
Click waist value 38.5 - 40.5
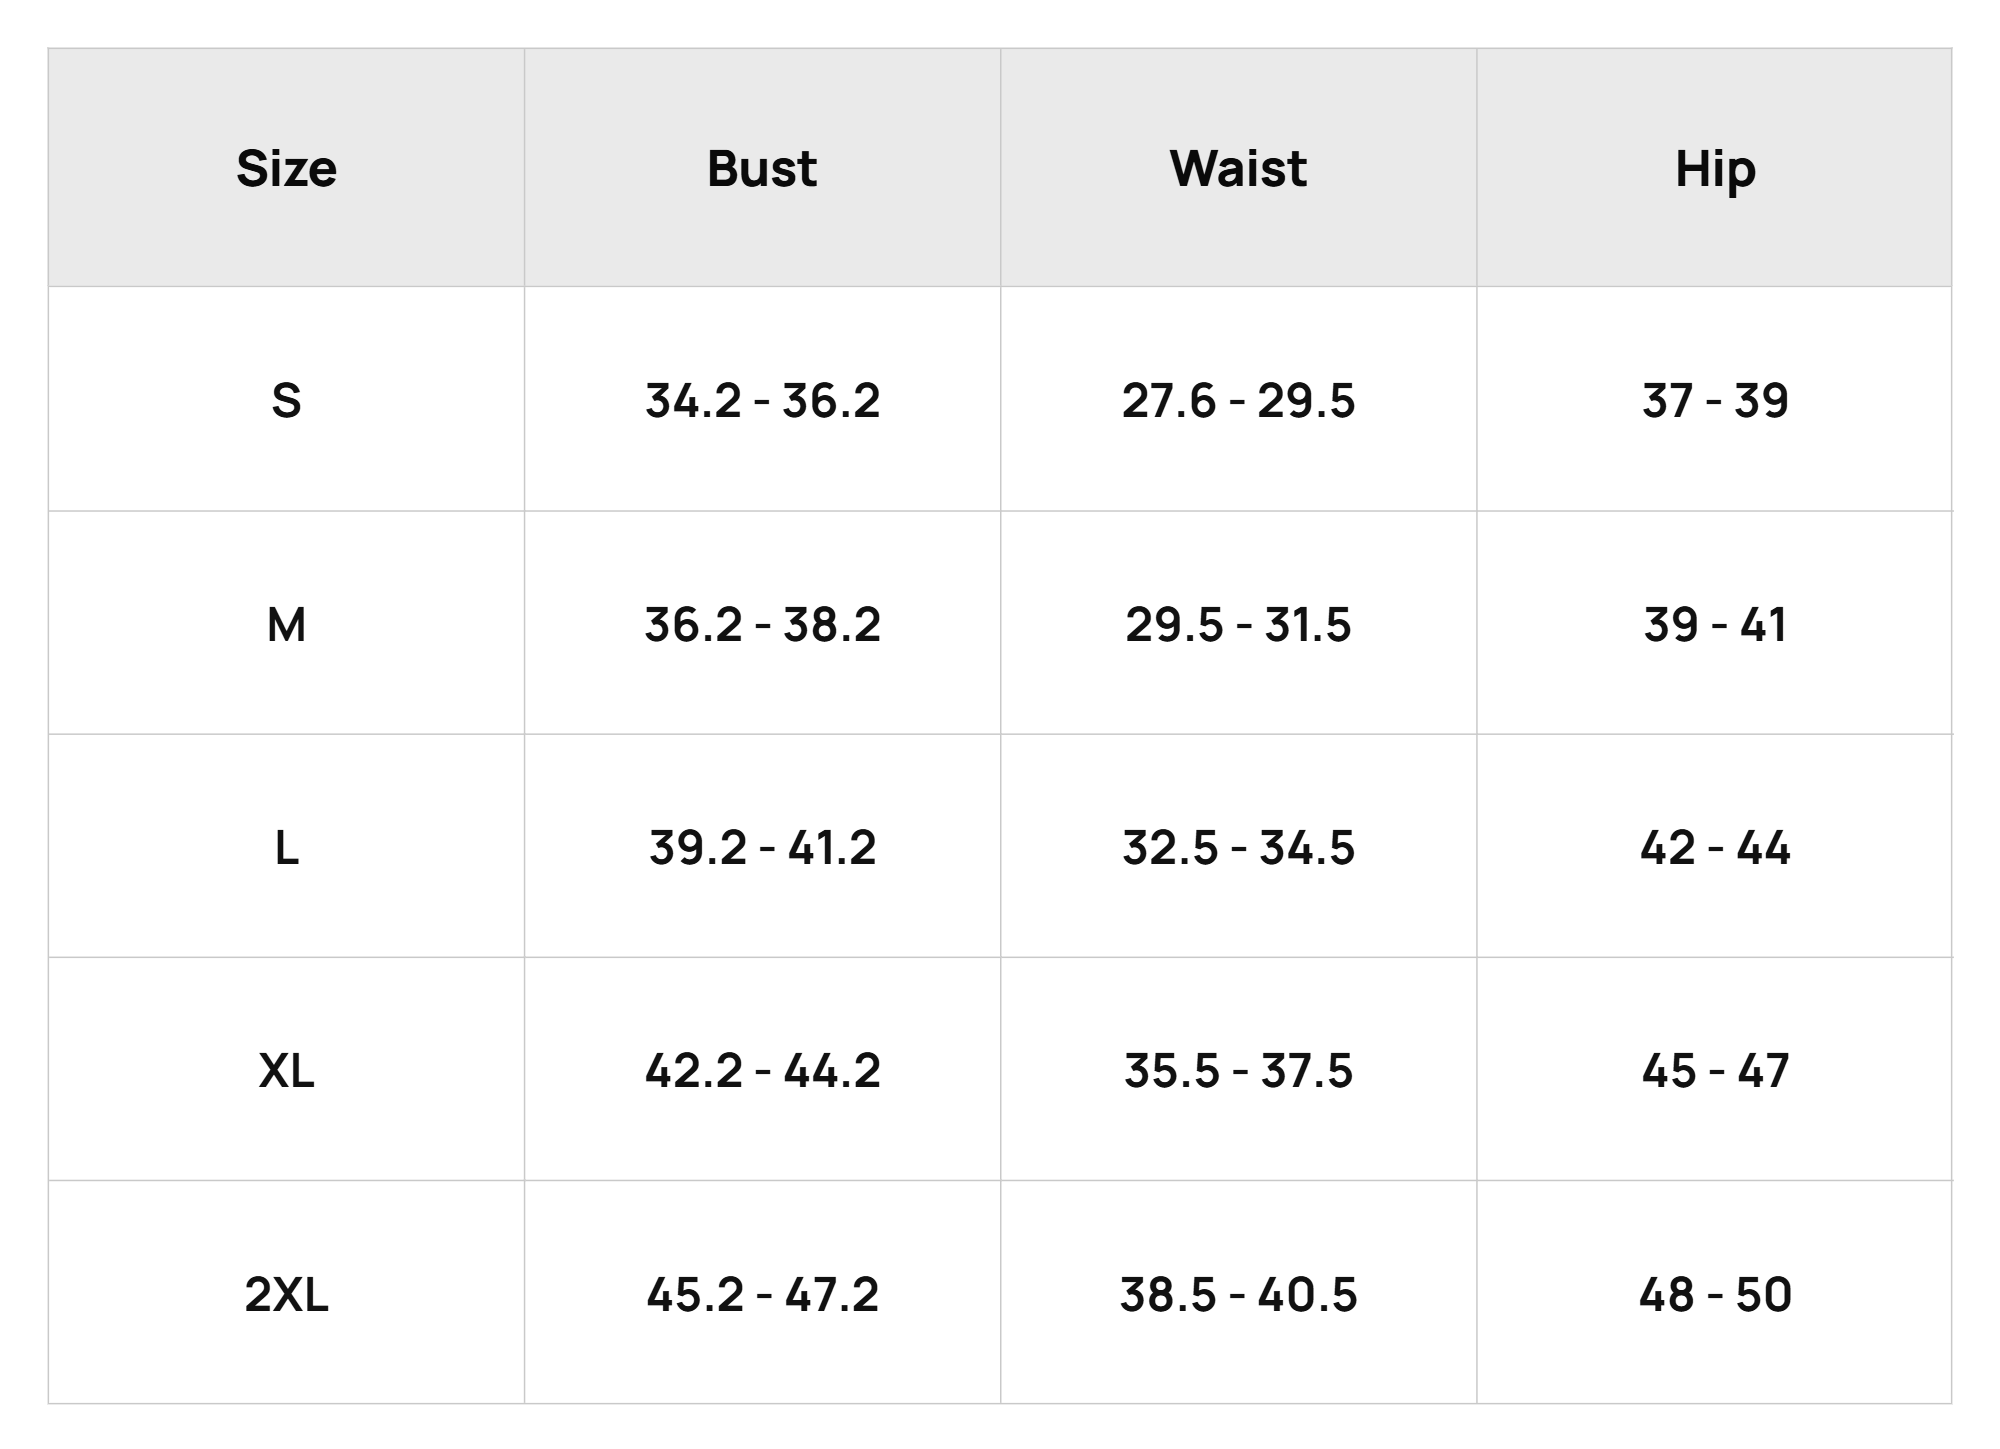[x=1238, y=1295]
